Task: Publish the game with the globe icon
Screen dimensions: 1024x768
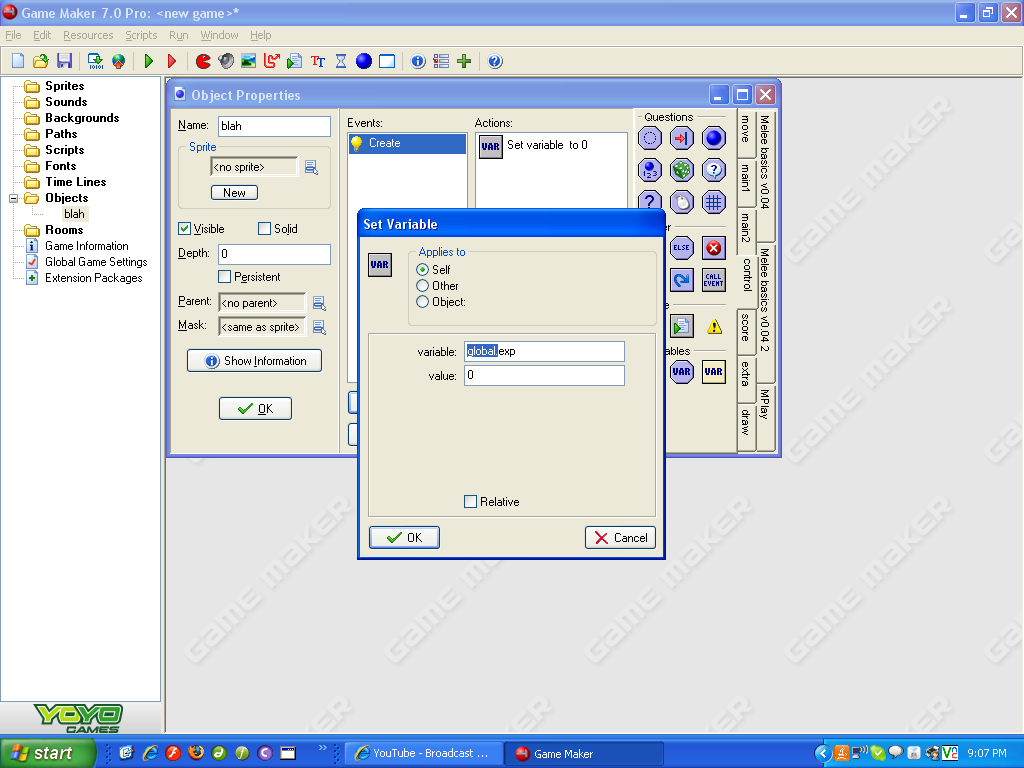Action: pos(118,61)
